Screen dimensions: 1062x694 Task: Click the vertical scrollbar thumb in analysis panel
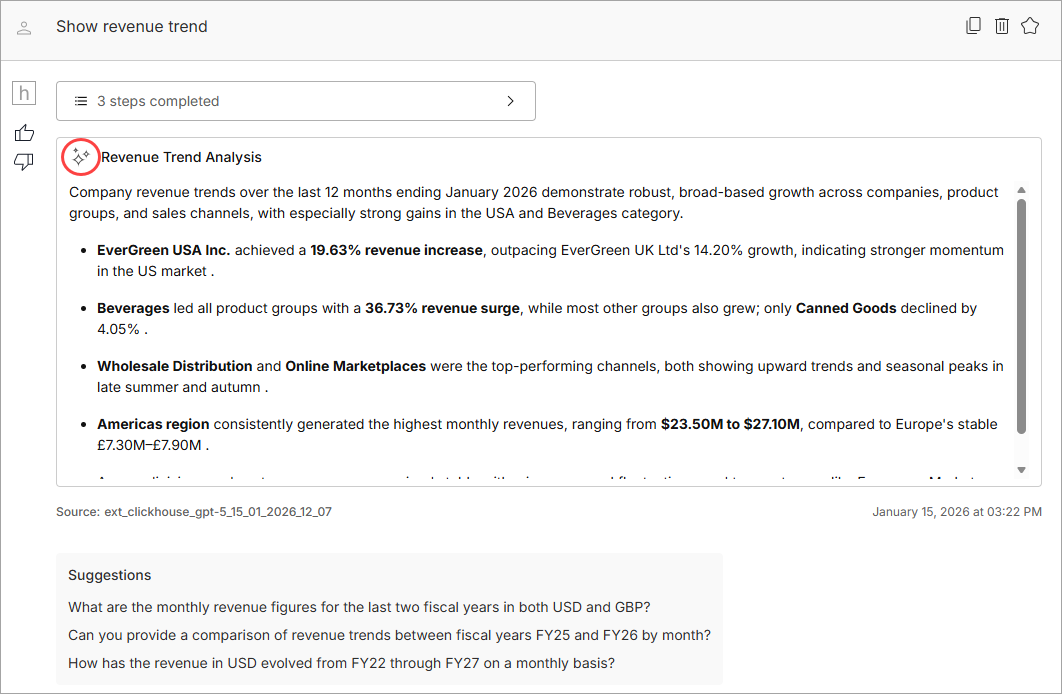point(1021,315)
